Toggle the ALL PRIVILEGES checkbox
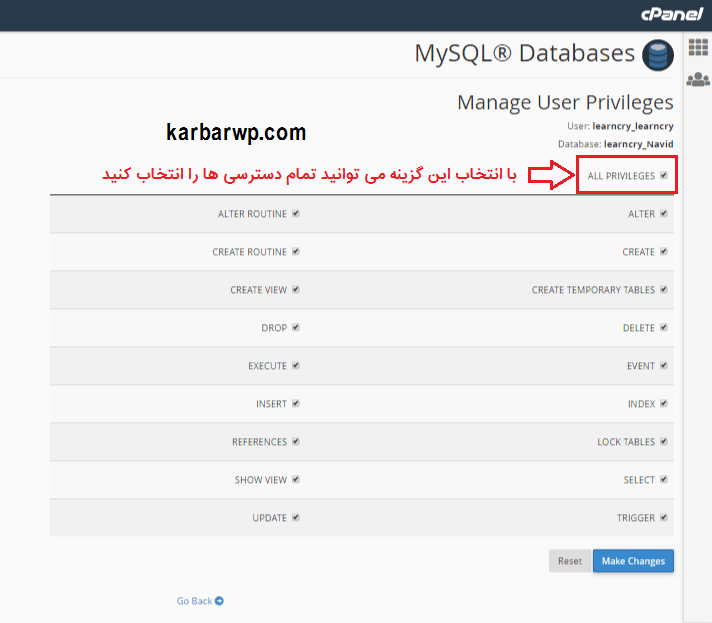 pos(664,175)
